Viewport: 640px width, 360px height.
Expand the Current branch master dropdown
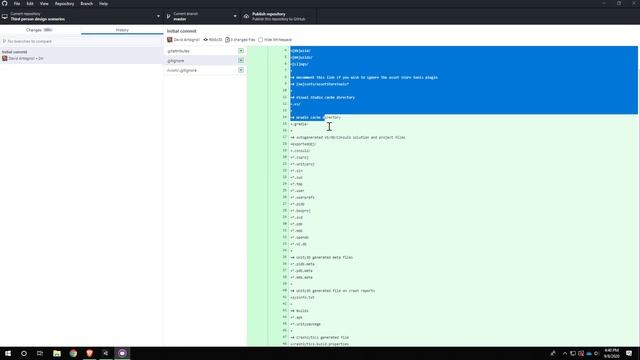click(202, 16)
